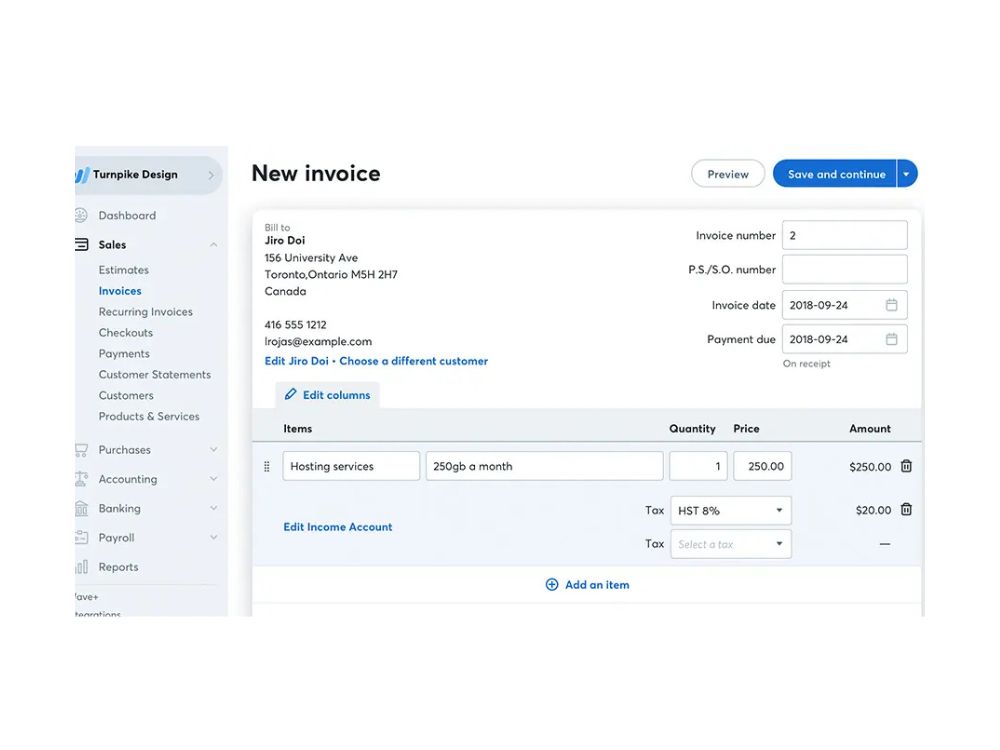
Task: Click the Invoice date field
Action: pyautogui.click(x=845, y=305)
